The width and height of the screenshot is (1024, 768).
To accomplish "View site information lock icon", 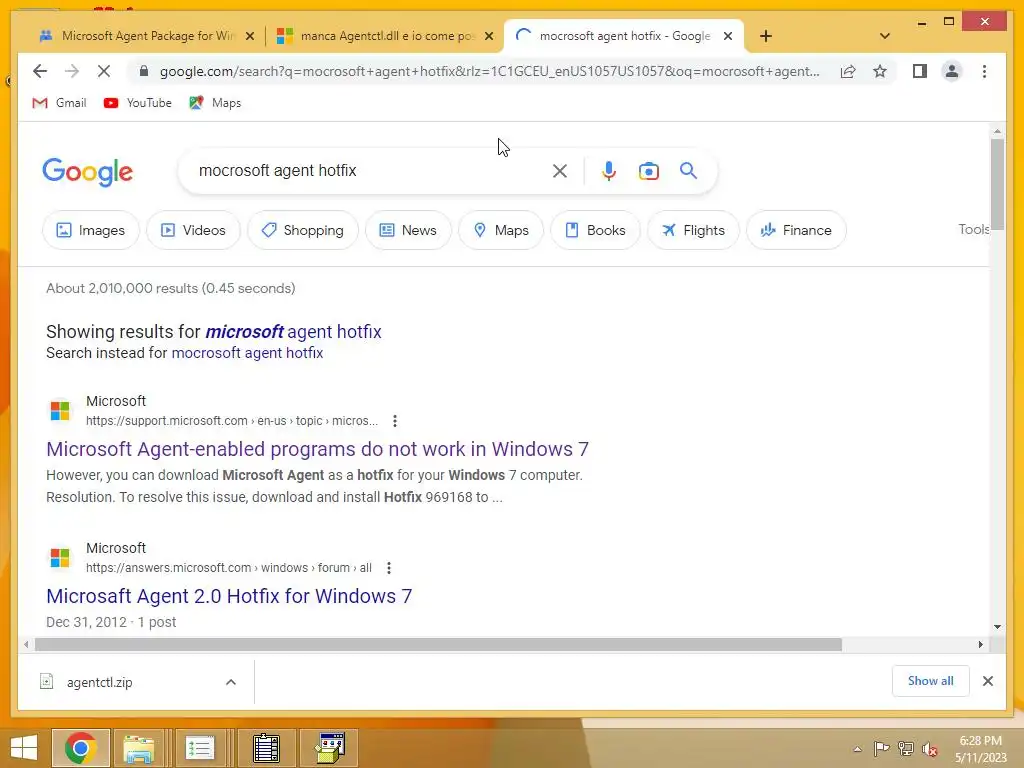I will 144,71.
